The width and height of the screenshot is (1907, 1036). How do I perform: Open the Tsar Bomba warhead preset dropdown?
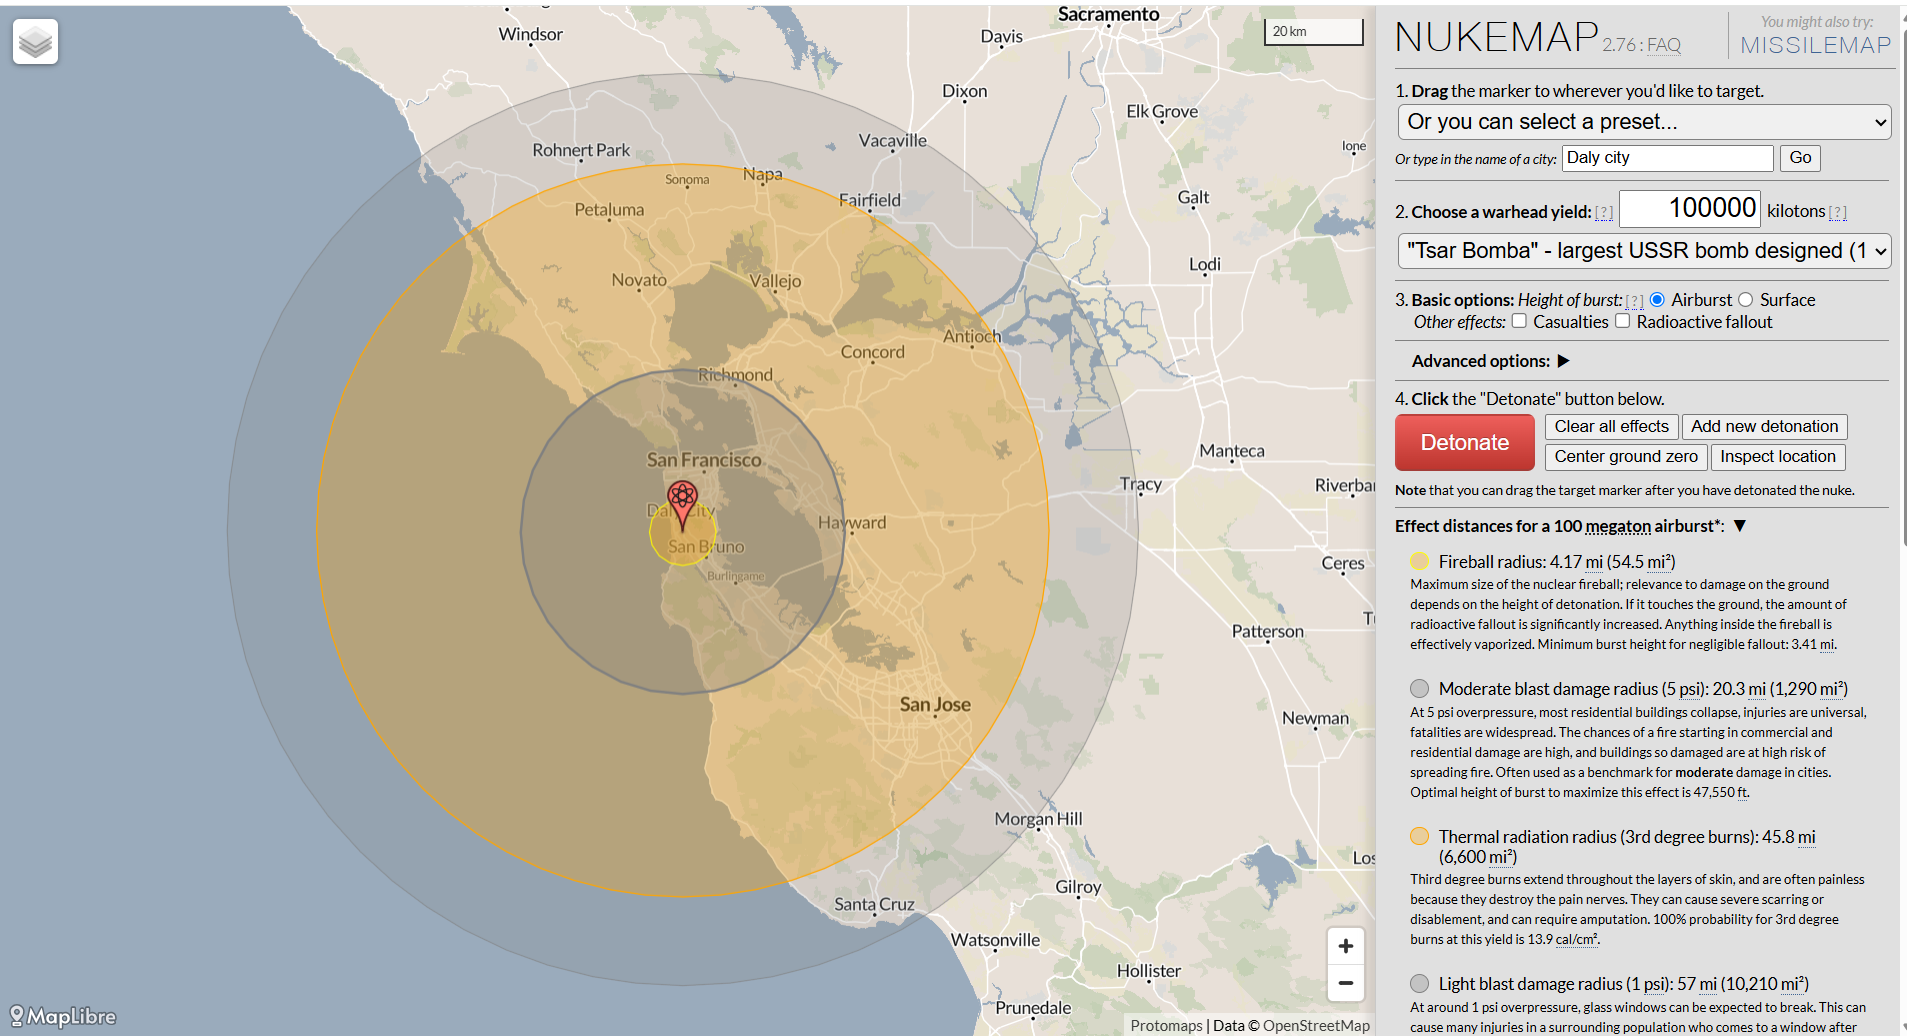click(x=1644, y=251)
